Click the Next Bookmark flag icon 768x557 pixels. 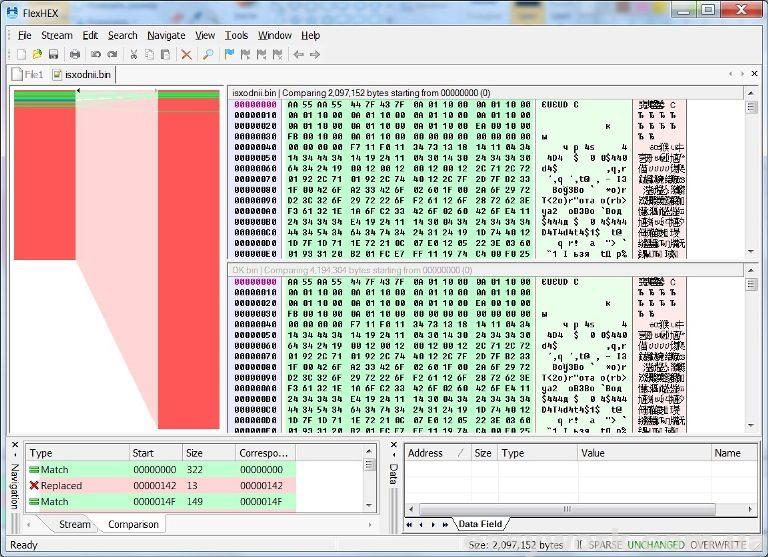tap(245, 54)
